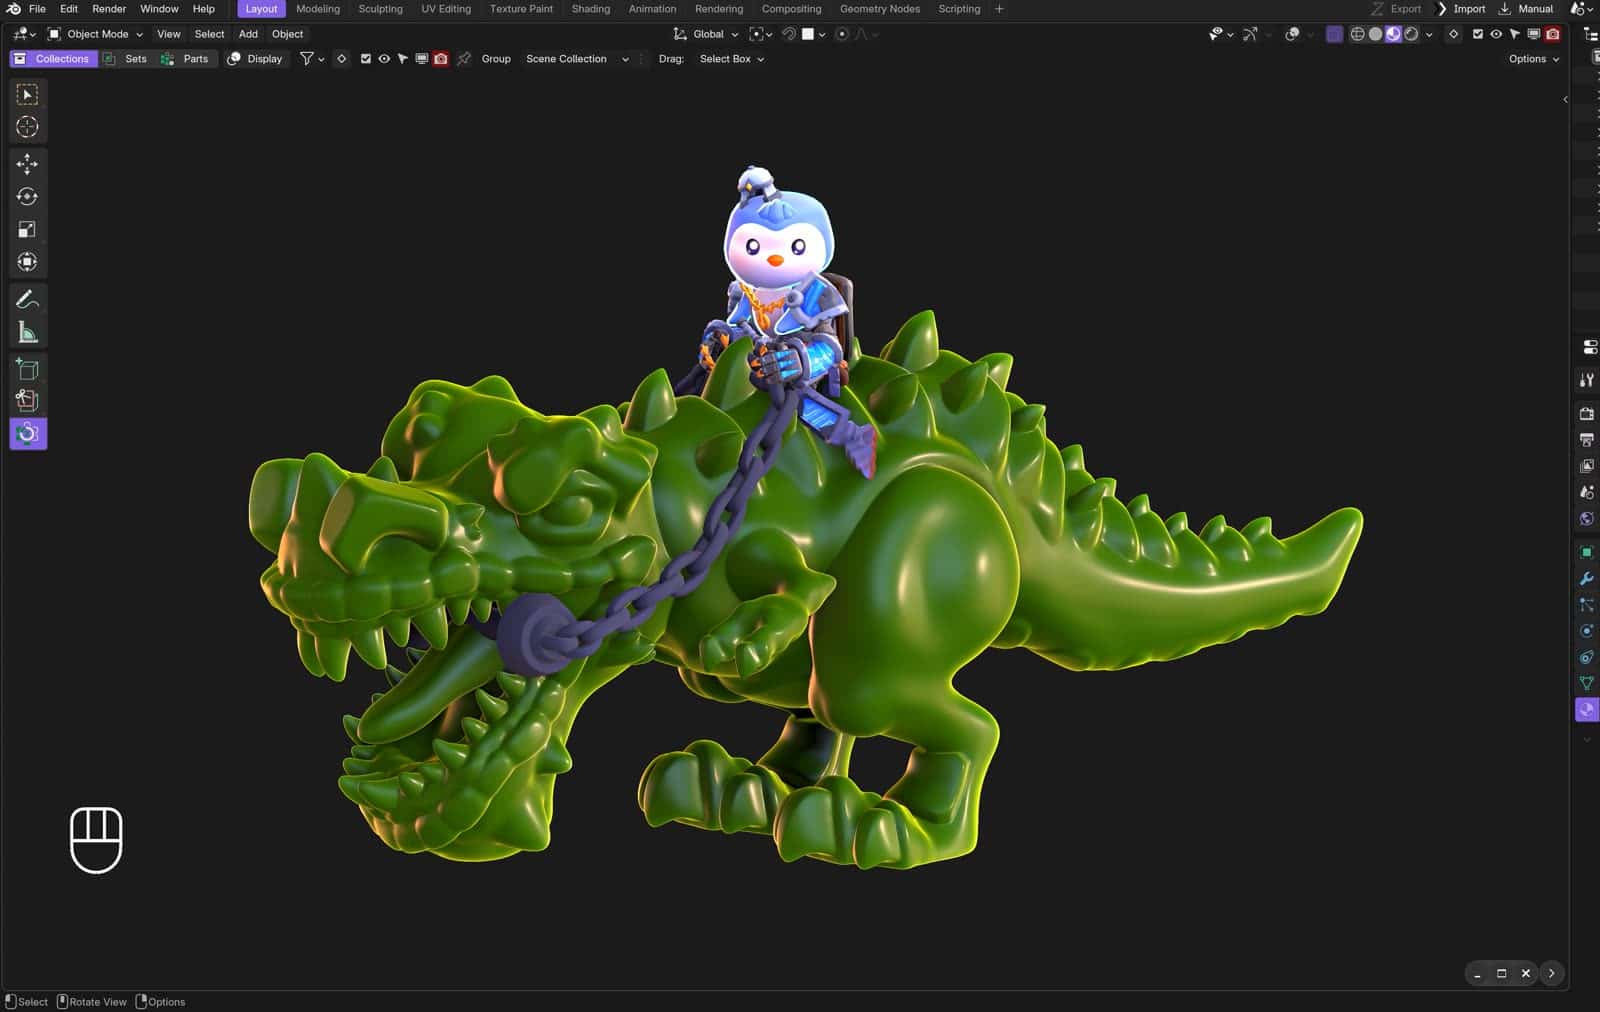The width and height of the screenshot is (1600, 1012).
Task: Pick the Annotate tool
Action: (x=27, y=298)
